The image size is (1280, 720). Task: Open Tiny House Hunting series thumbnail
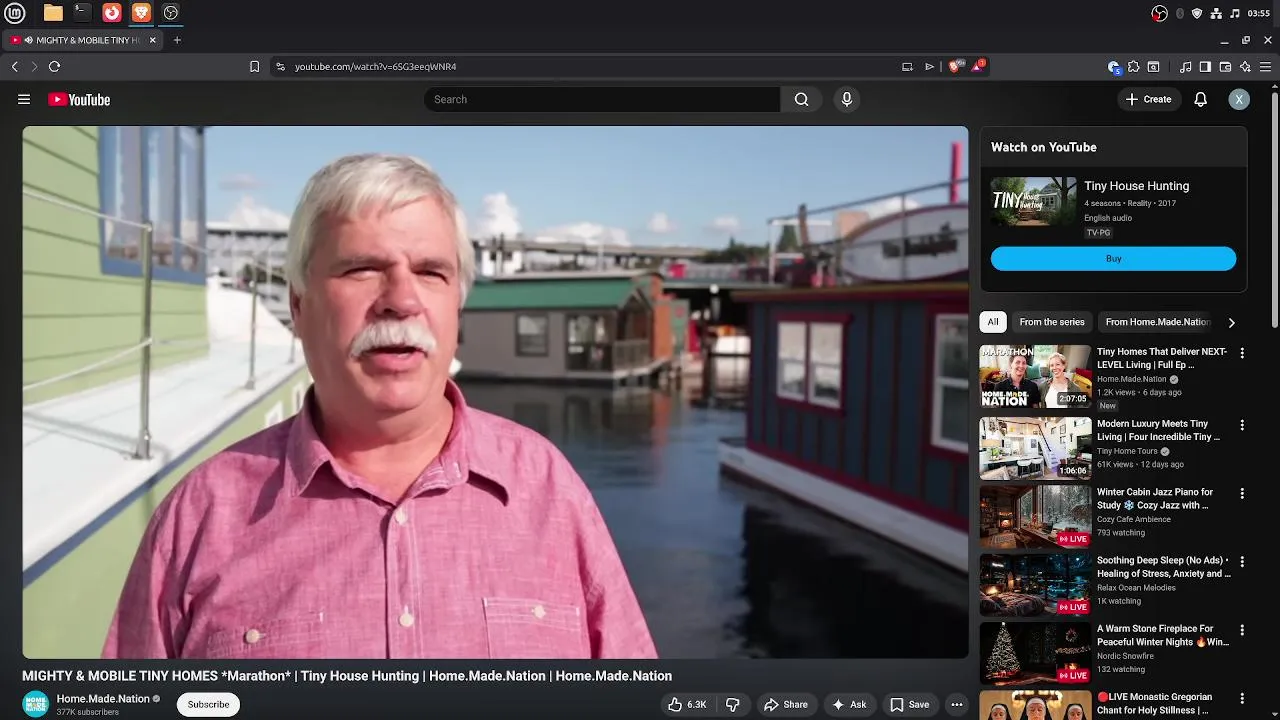pyautogui.click(x=1034, y=202)
